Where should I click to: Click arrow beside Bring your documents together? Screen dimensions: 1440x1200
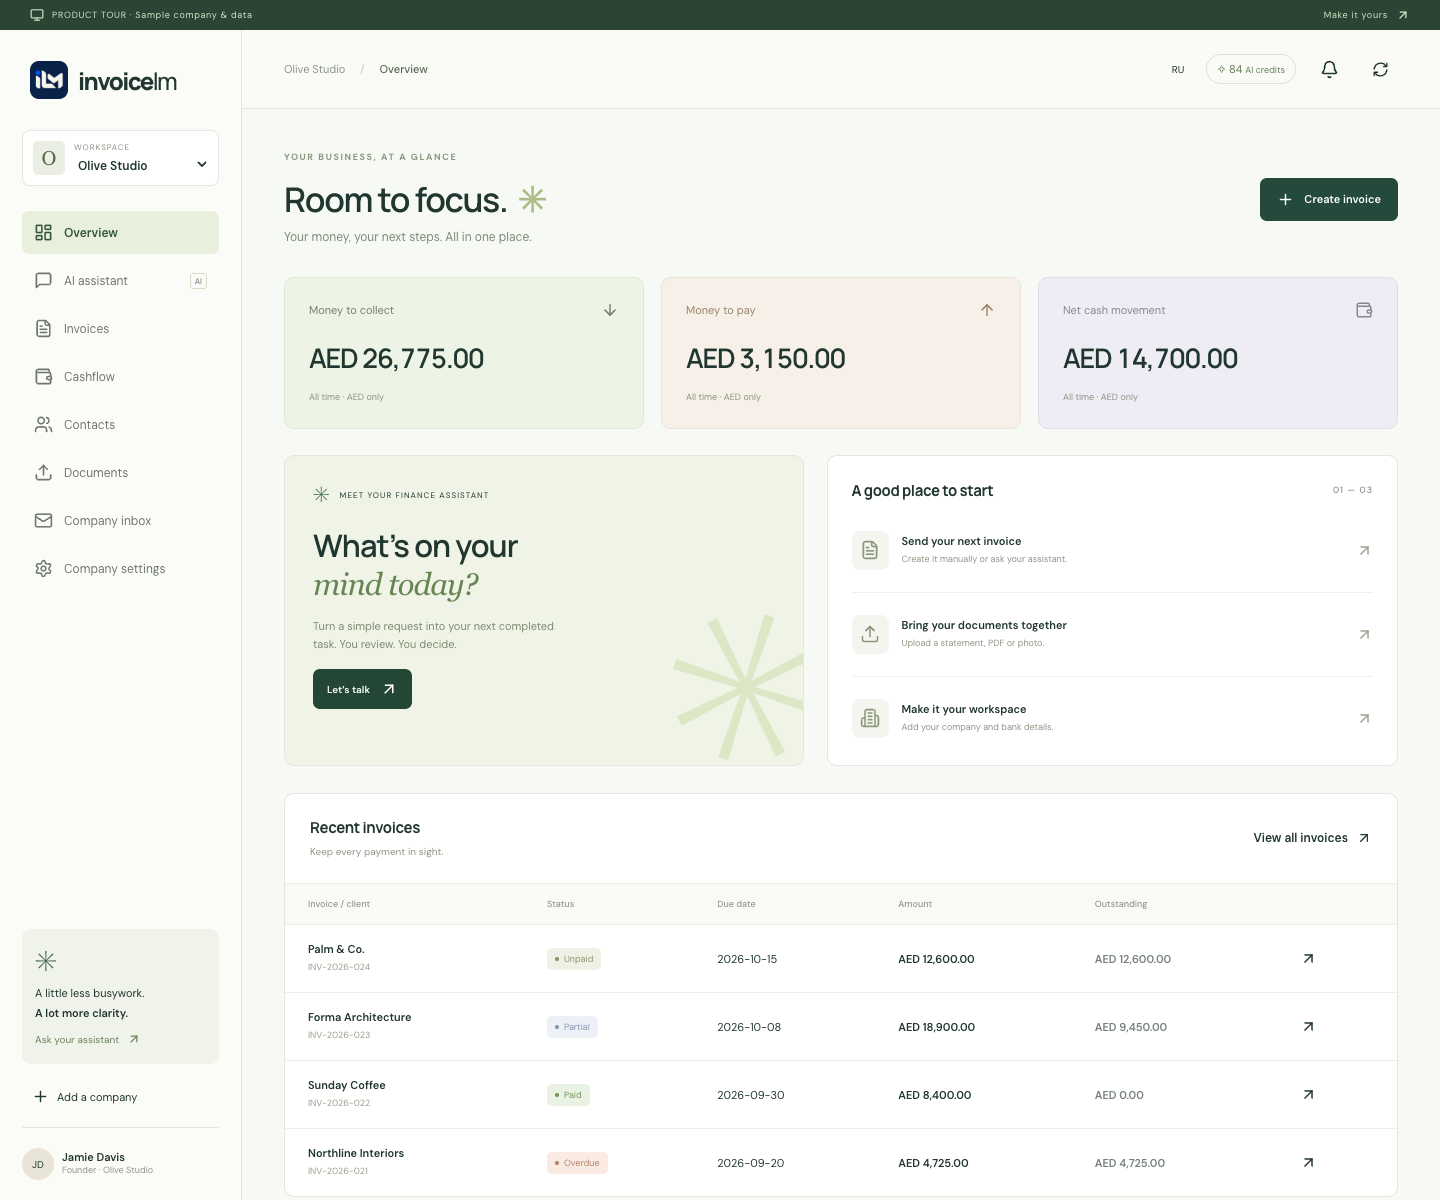tap(1364, 635)
